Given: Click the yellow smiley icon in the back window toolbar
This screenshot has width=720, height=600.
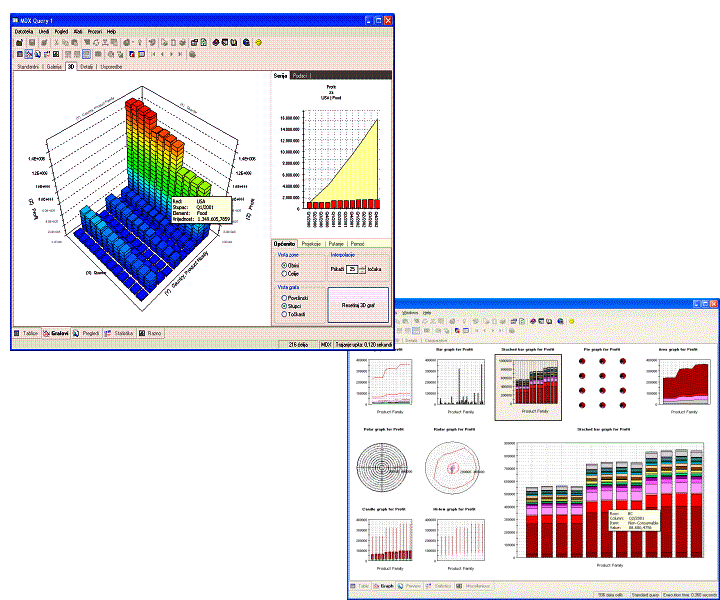Looking at the screenshot, I should pos(572,321).
